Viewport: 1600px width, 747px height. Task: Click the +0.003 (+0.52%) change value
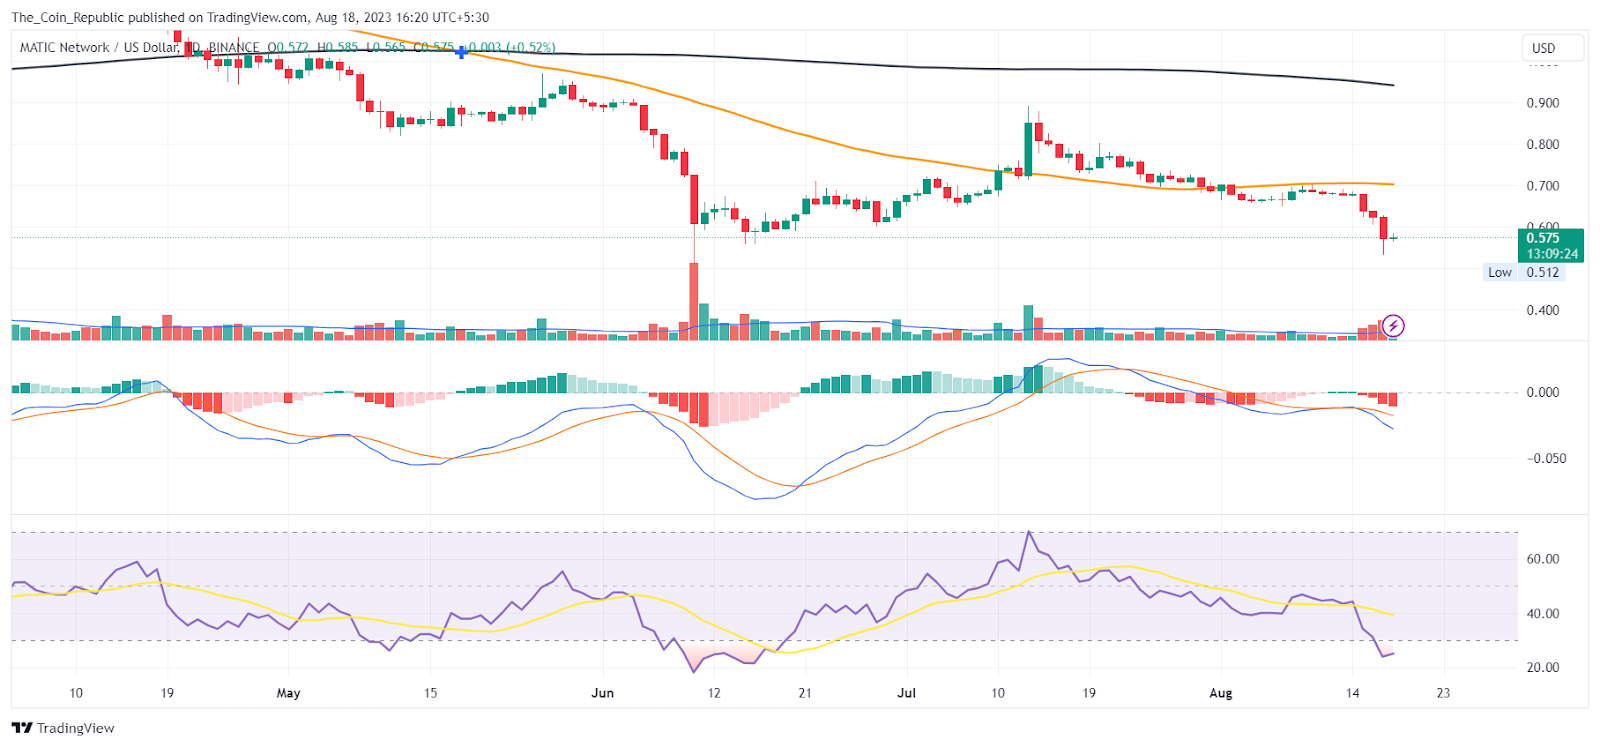pyautogui.click(x=508, y=47)
